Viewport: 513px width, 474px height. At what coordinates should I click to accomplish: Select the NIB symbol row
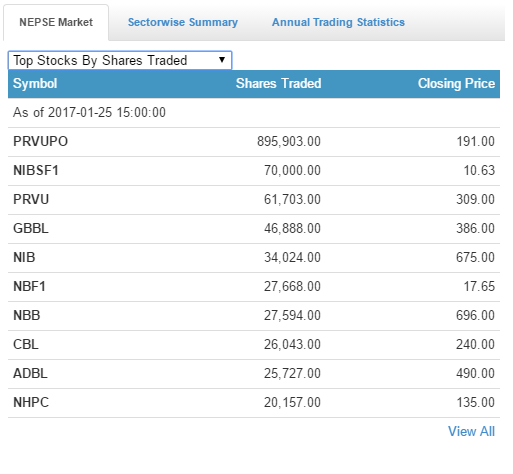point(254,257)
